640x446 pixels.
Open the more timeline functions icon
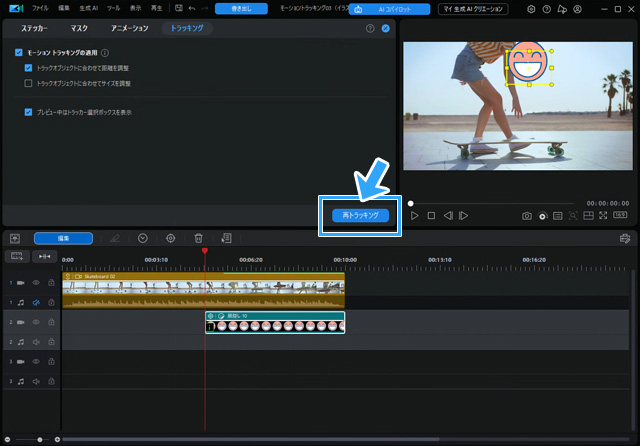[x=226, y=238]
